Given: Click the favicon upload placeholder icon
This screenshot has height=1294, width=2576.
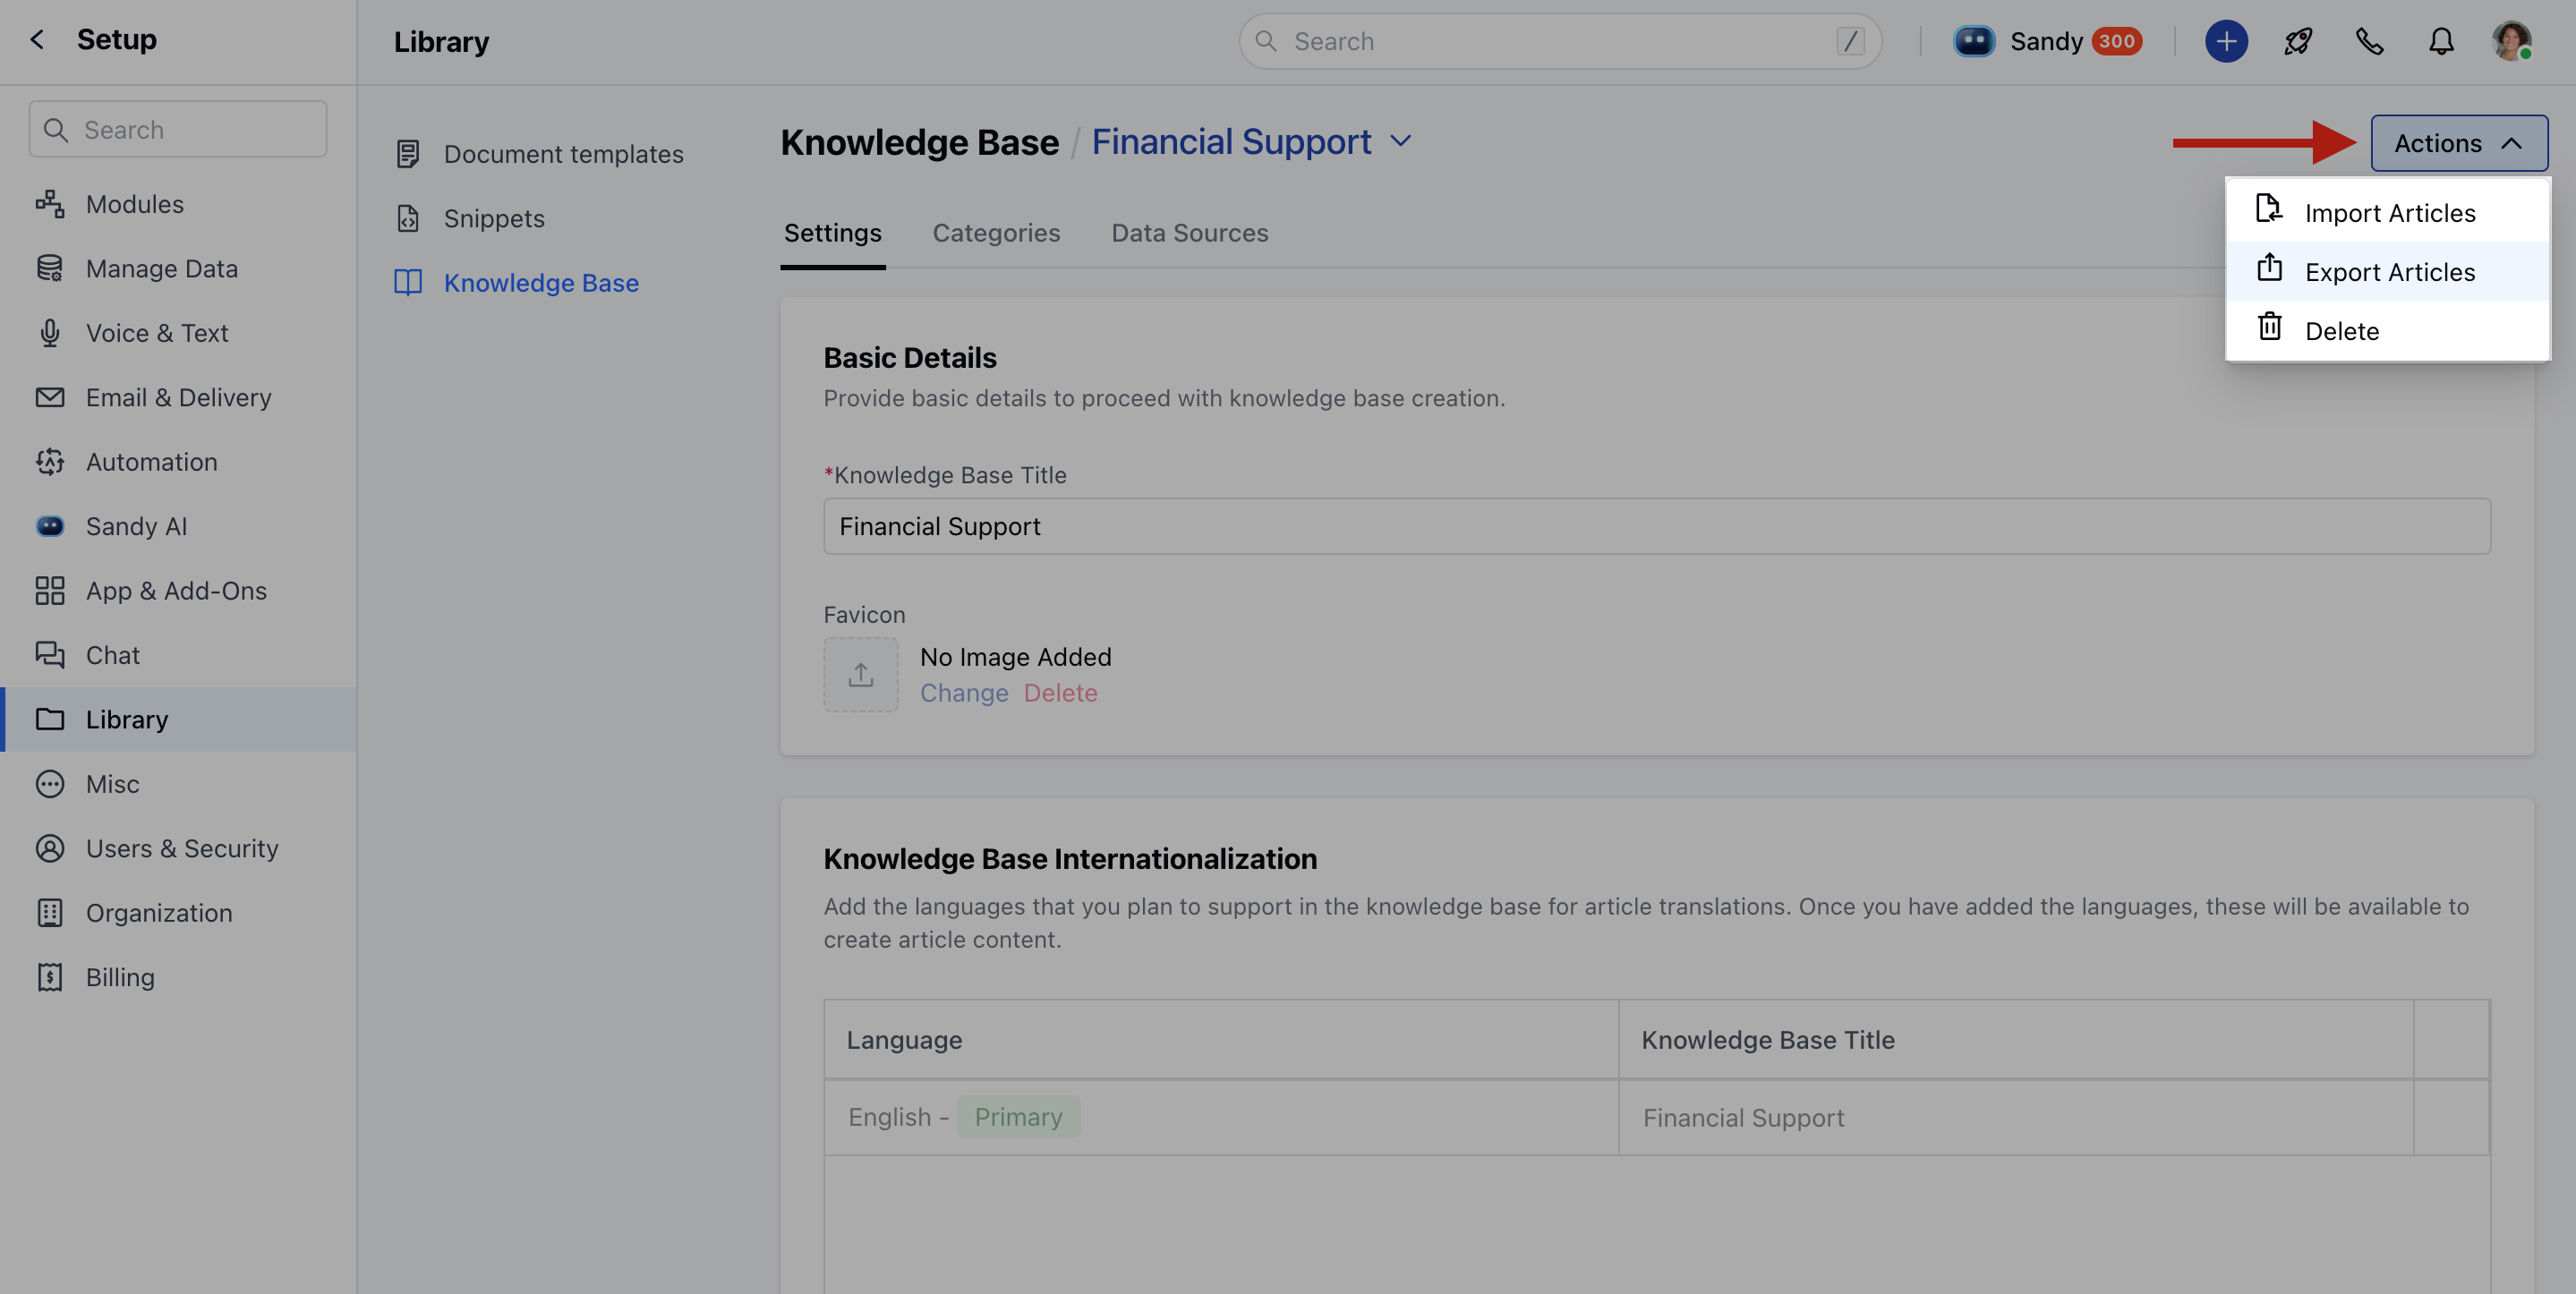Looking at the screenshot, I should [x=860, y=675].
